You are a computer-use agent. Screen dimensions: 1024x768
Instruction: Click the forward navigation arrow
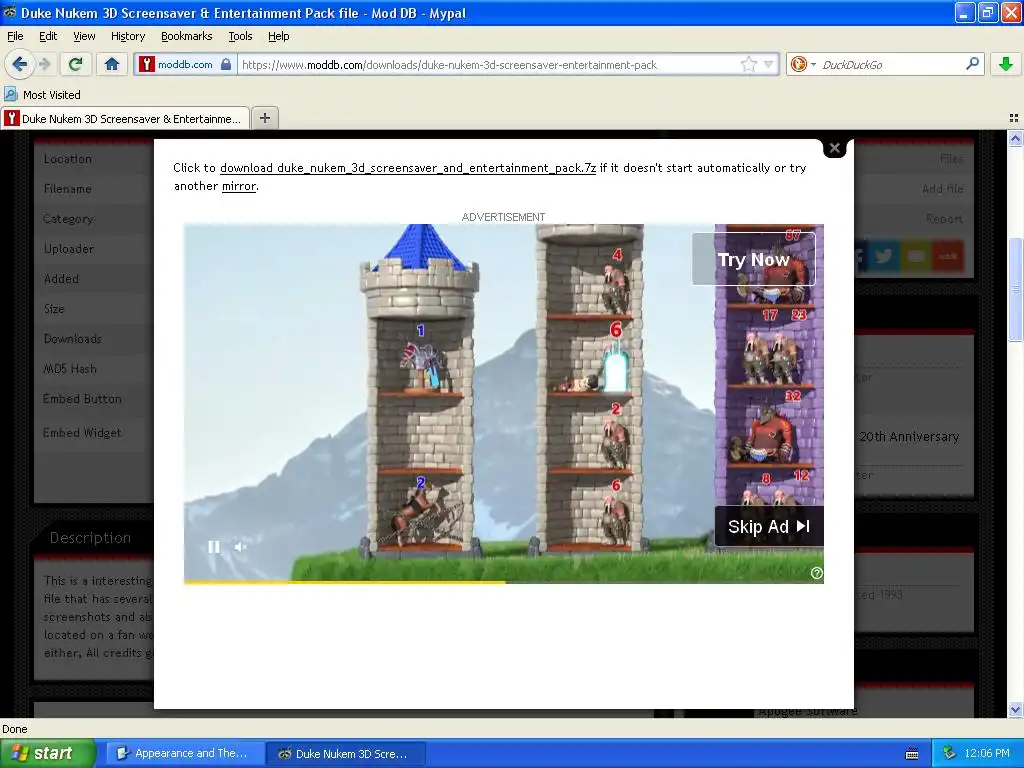pyautogui.click(x=44, y=64)
